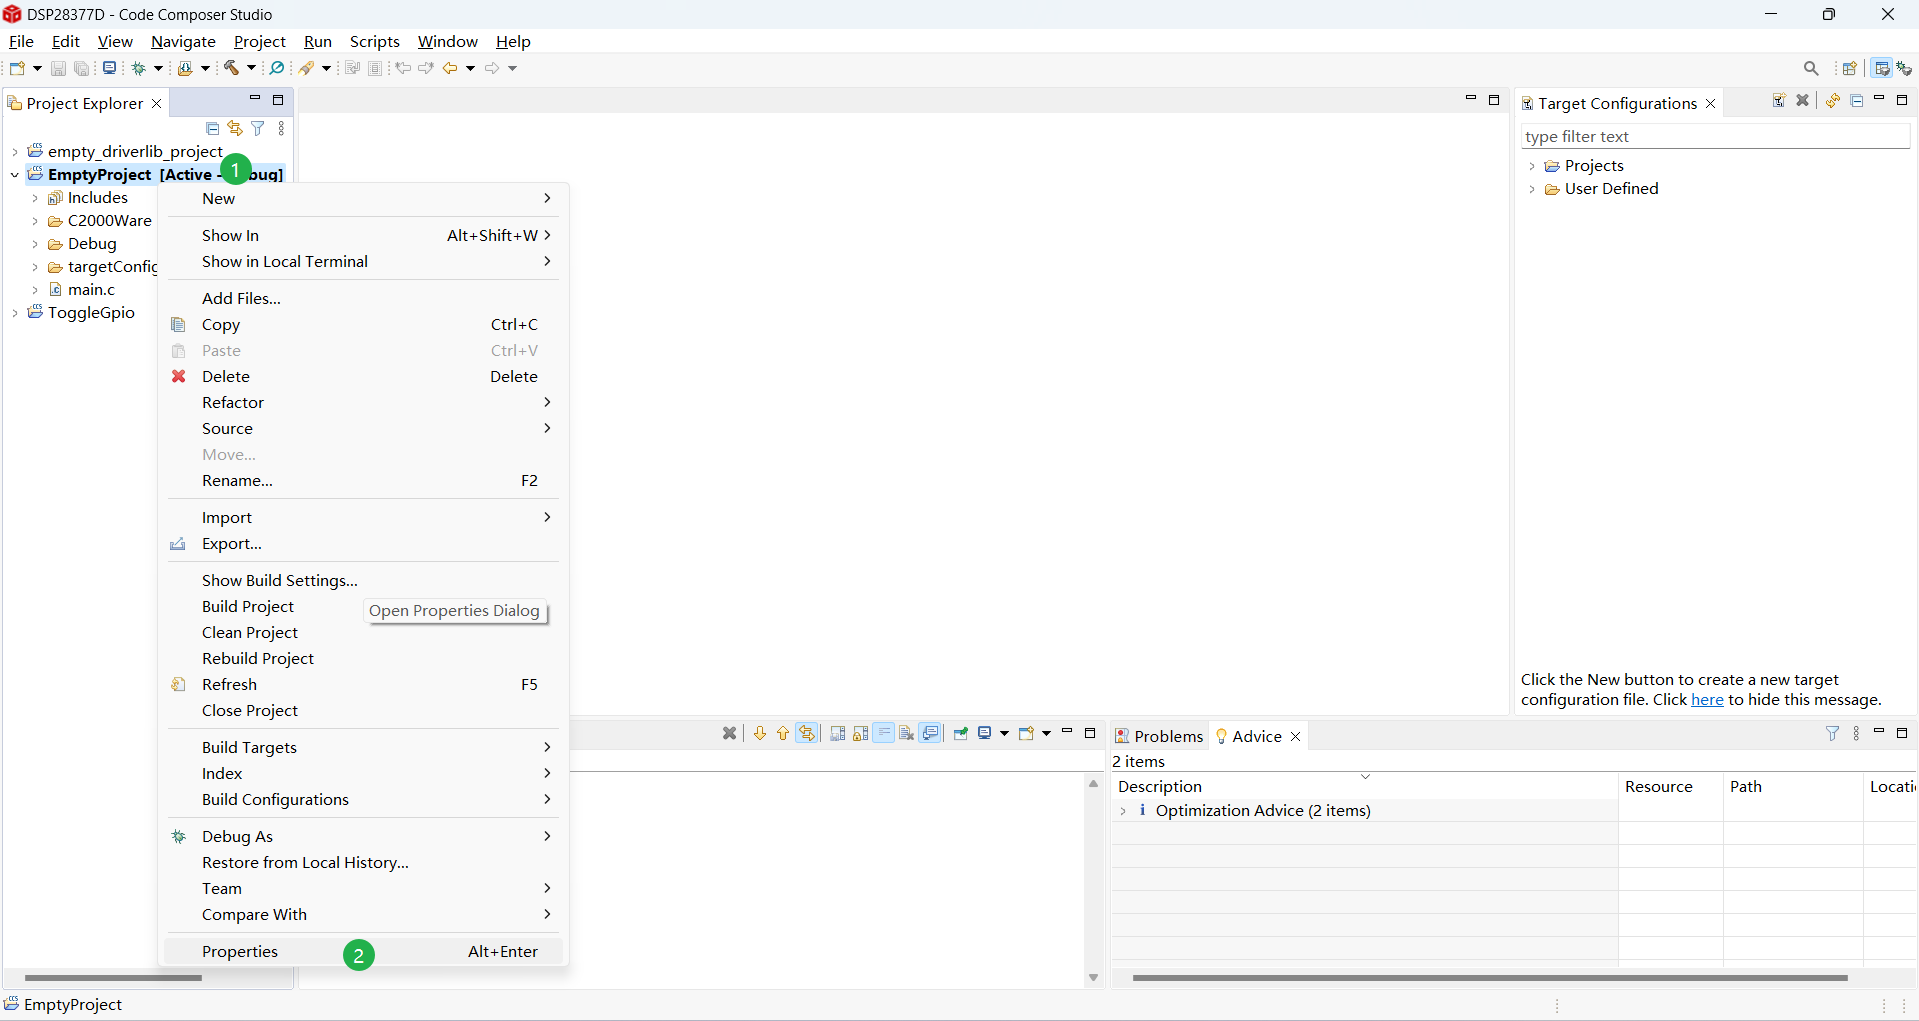The height and width of the screenshot is (1021, 1919).
Task: Choose Rebuild Project from context menu
Action: [x=258, y=658]
